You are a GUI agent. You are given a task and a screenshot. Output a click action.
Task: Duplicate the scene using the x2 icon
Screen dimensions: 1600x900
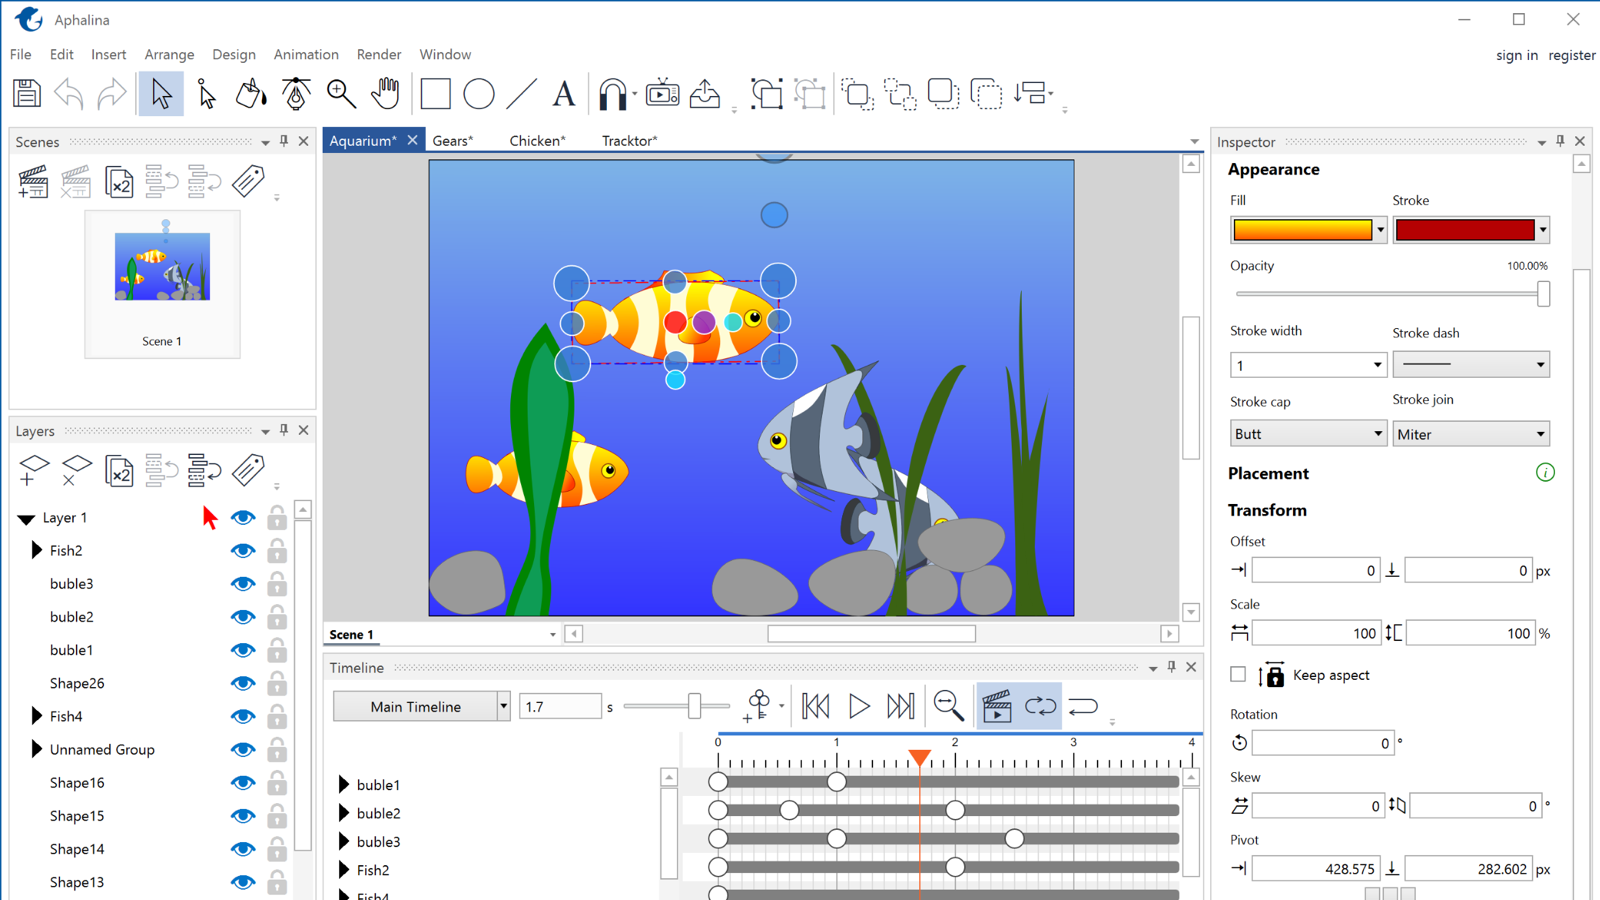(119, 182)
